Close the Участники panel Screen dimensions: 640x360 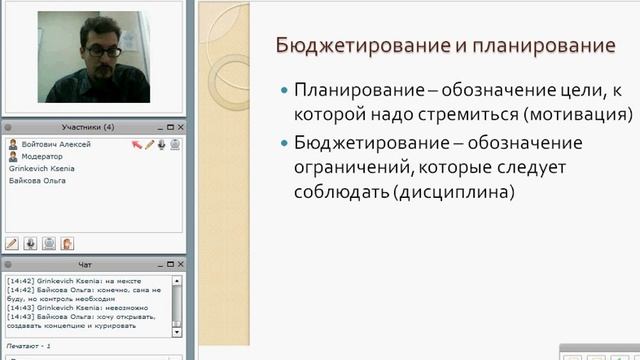click(181, 127)
